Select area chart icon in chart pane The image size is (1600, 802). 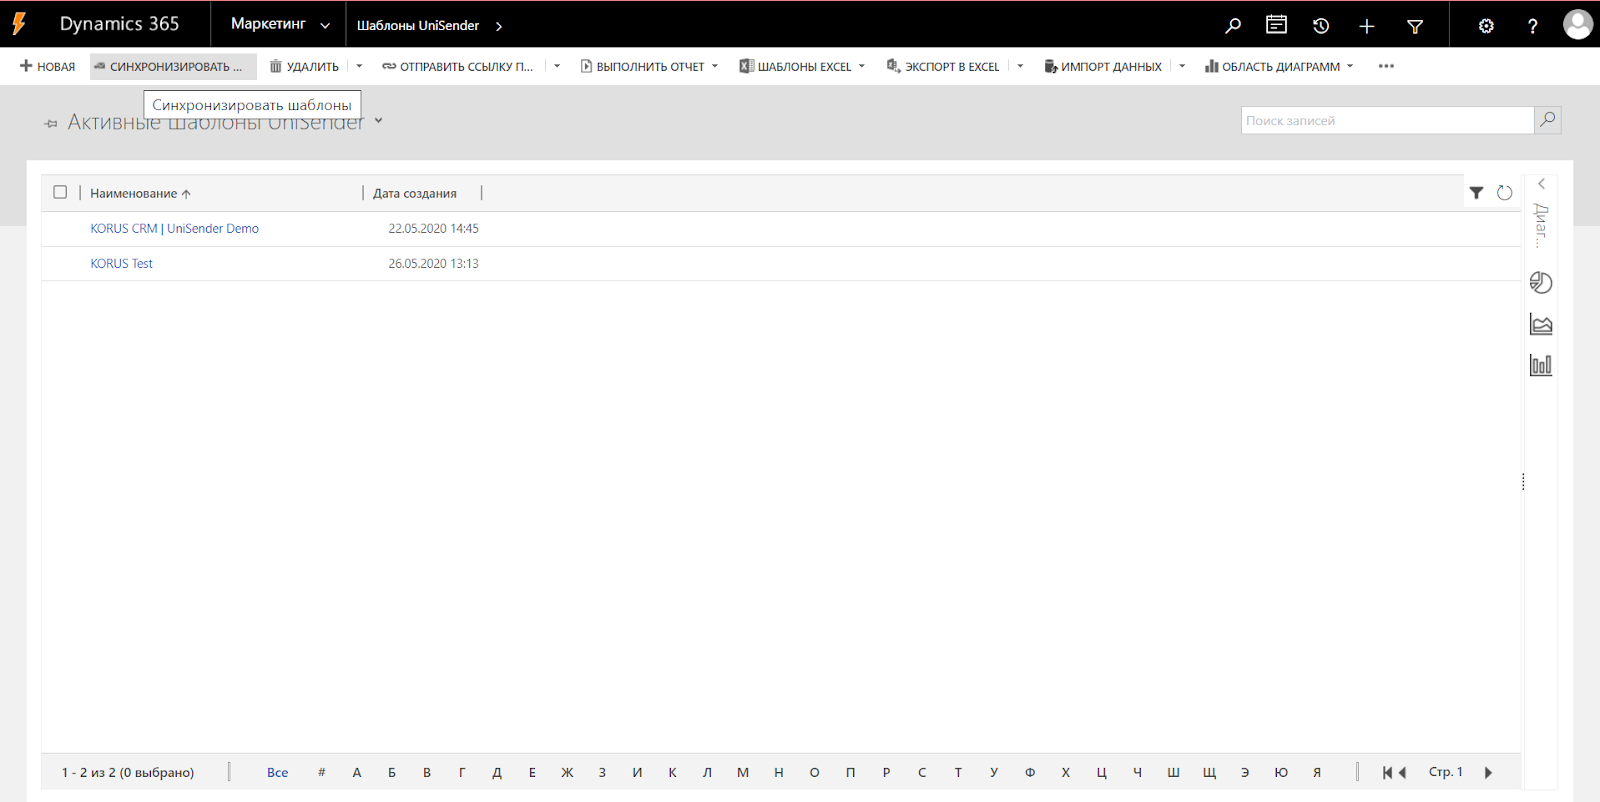[x=1541, y=324]
